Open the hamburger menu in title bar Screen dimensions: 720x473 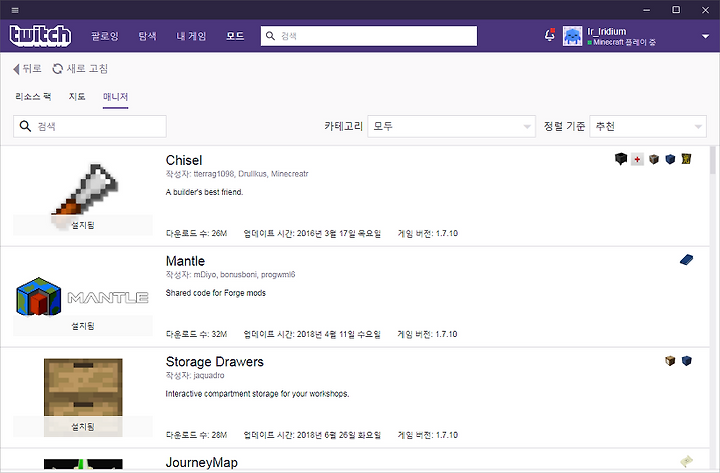[15, 10]
